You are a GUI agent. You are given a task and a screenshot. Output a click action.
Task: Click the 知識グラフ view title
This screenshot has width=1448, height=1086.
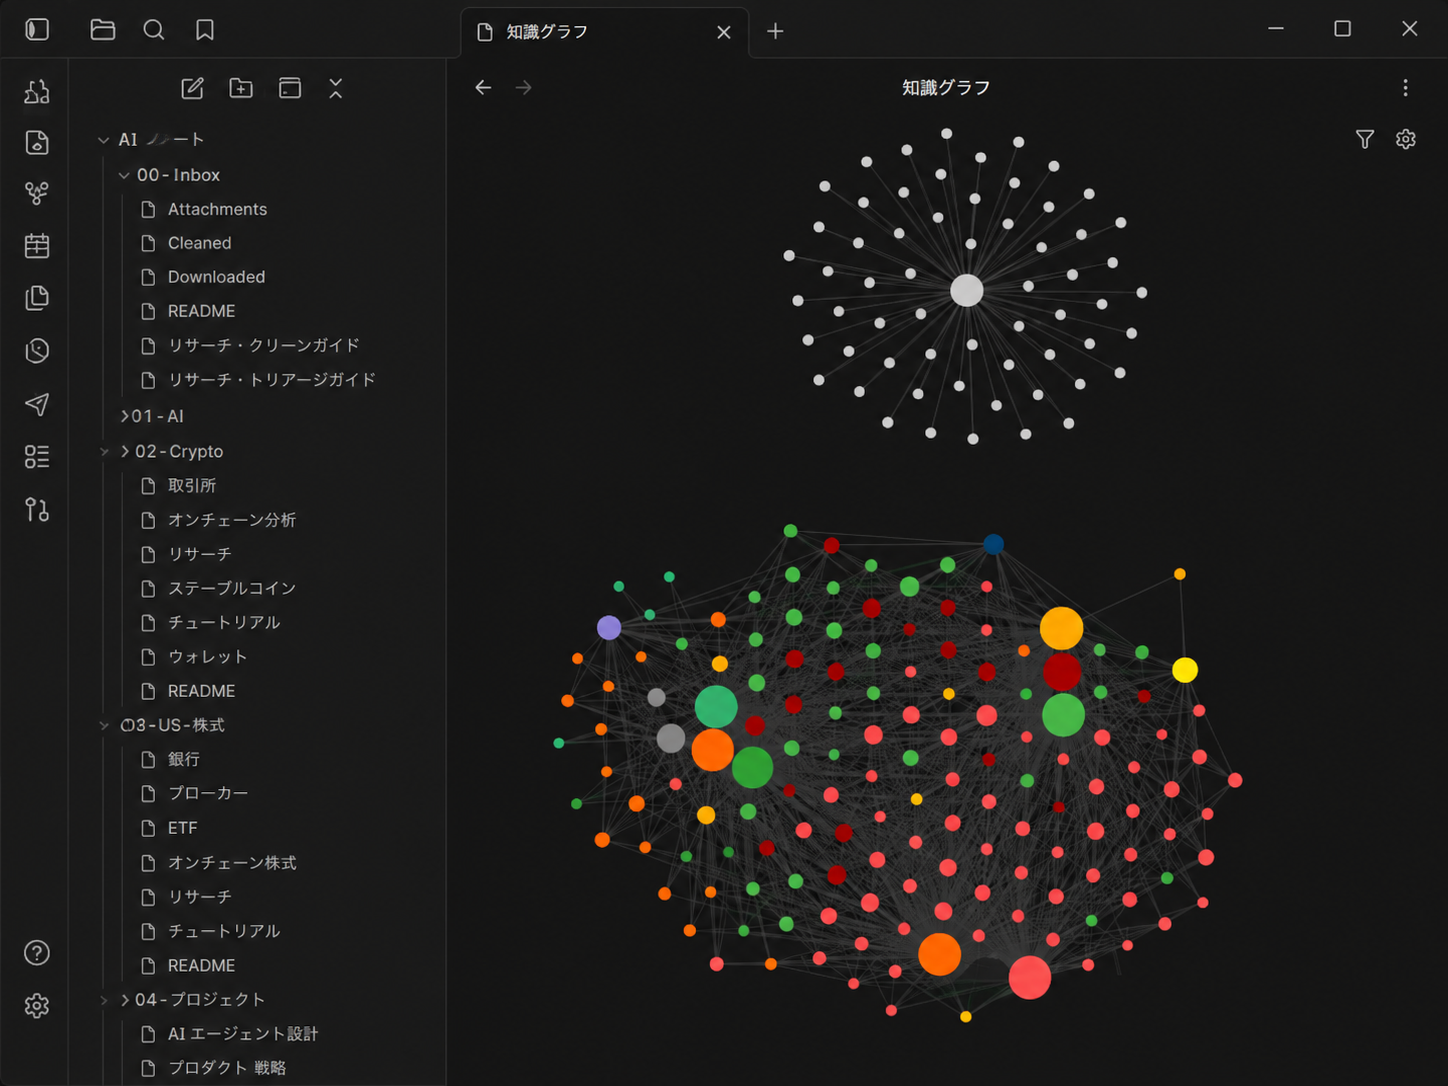(x=946, y=88)
